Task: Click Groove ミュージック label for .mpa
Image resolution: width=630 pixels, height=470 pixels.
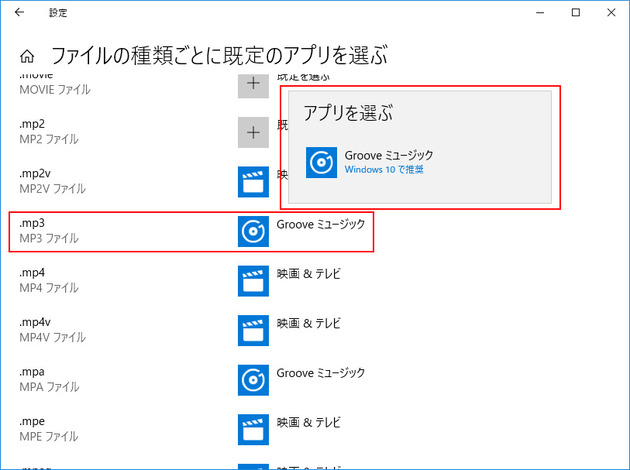Action: [x=321, y=373]
